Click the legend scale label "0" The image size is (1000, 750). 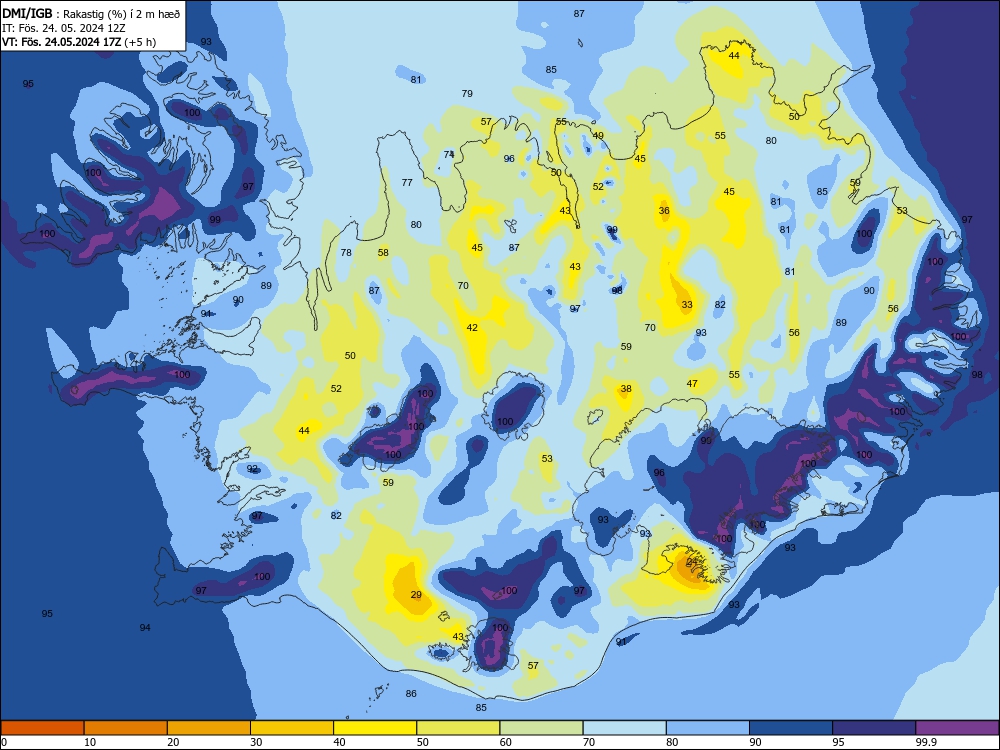coord(4,742)
